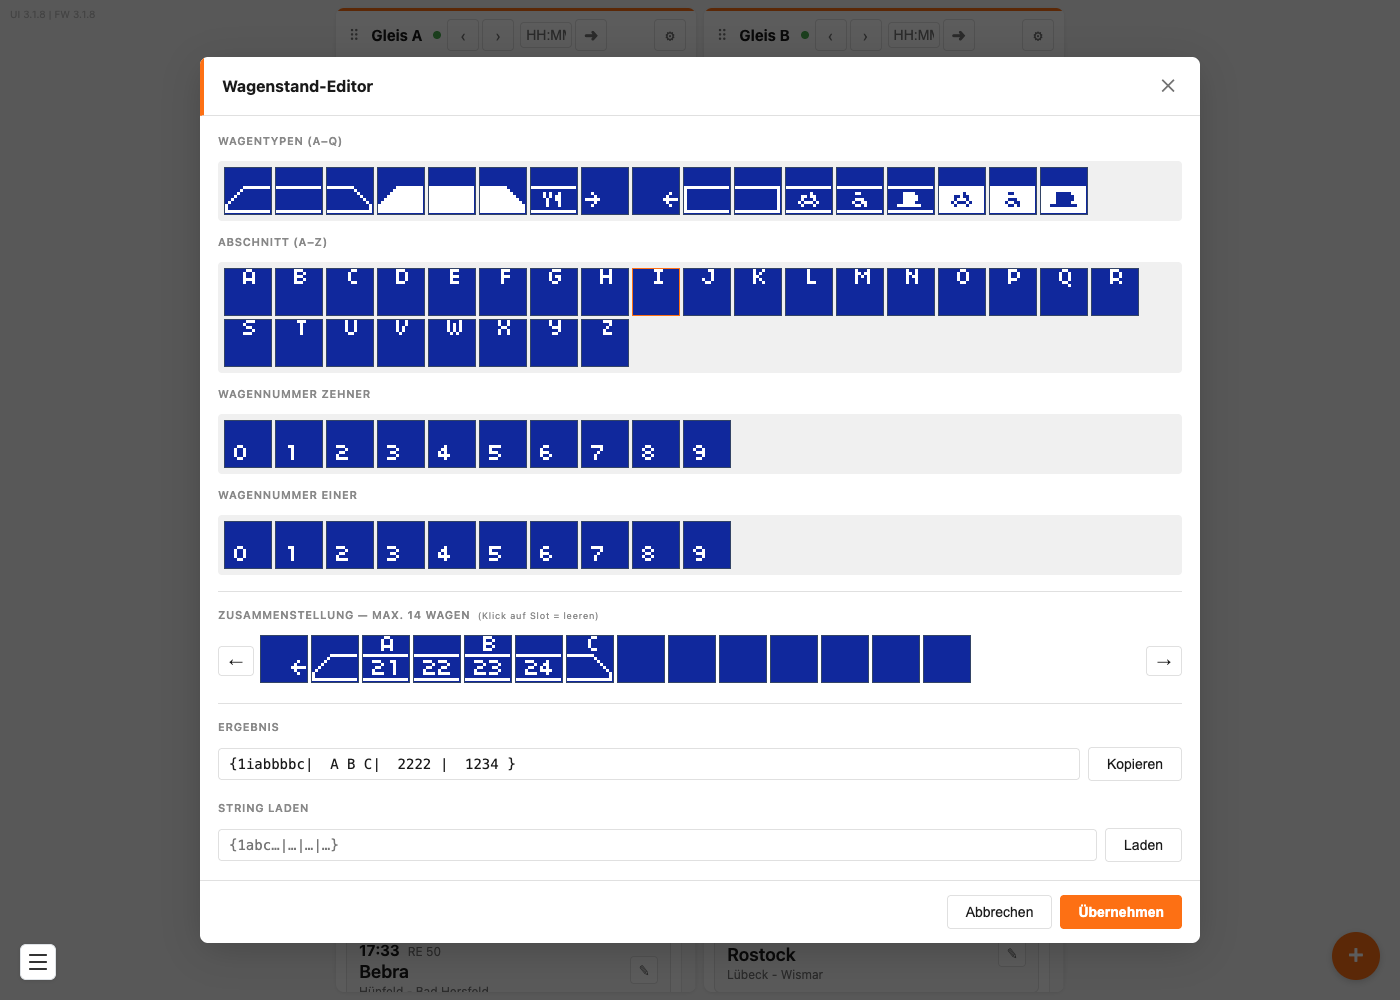Click the Ergebnis result text field

coord(649,764)
